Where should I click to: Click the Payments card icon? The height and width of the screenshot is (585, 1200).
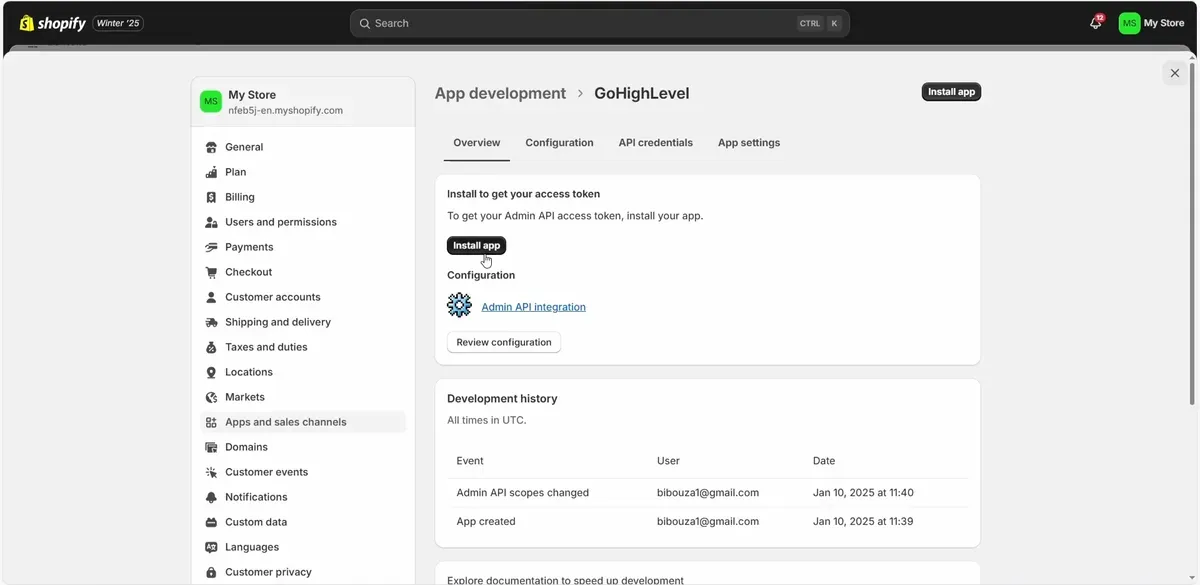(x=211, y=247)
